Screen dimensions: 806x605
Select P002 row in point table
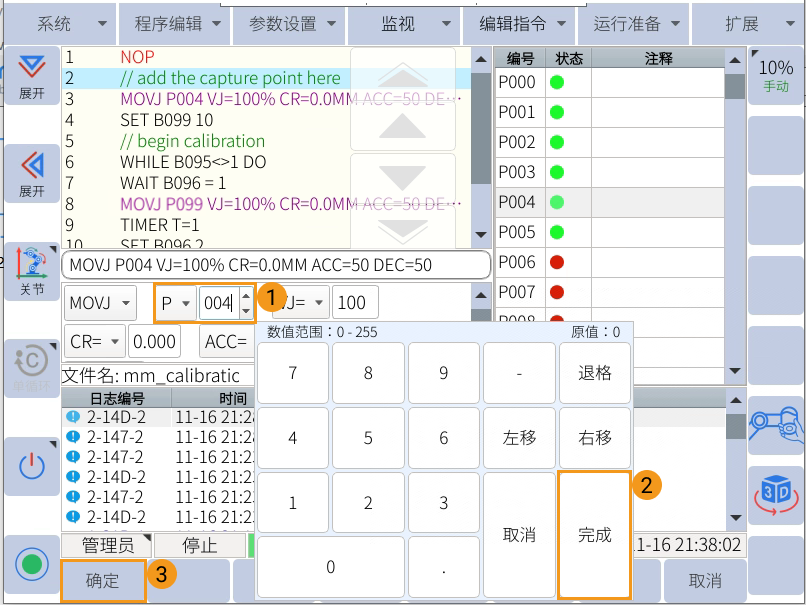point(610,142)
